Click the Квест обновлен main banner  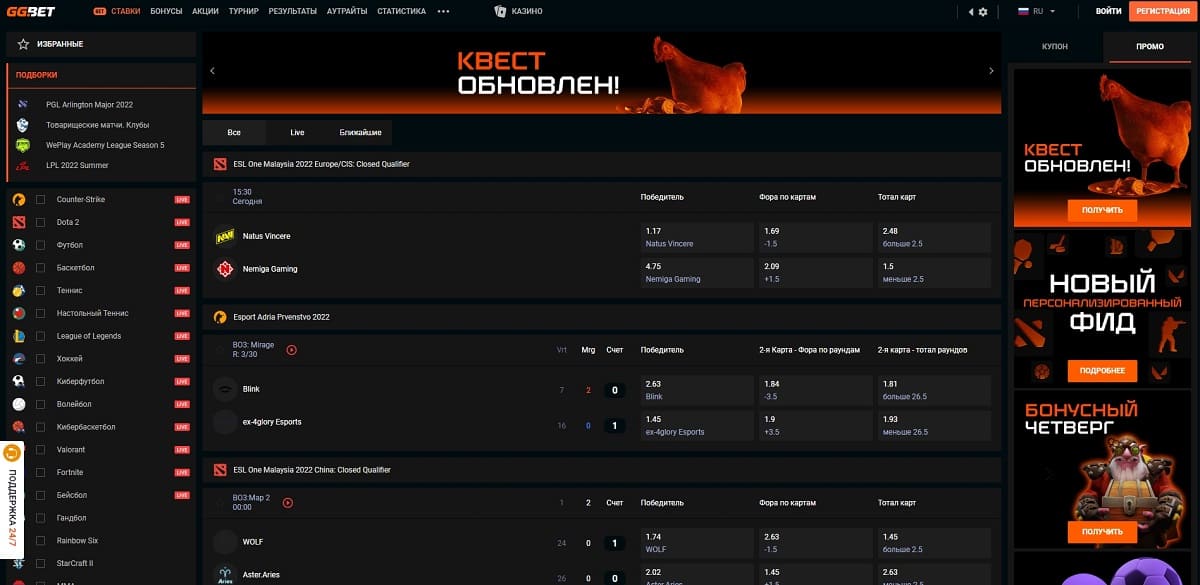tap(601, 73)
